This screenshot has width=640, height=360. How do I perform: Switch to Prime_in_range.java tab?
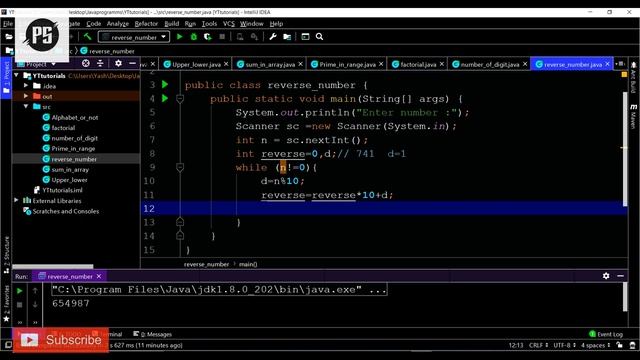click(347, 64)
